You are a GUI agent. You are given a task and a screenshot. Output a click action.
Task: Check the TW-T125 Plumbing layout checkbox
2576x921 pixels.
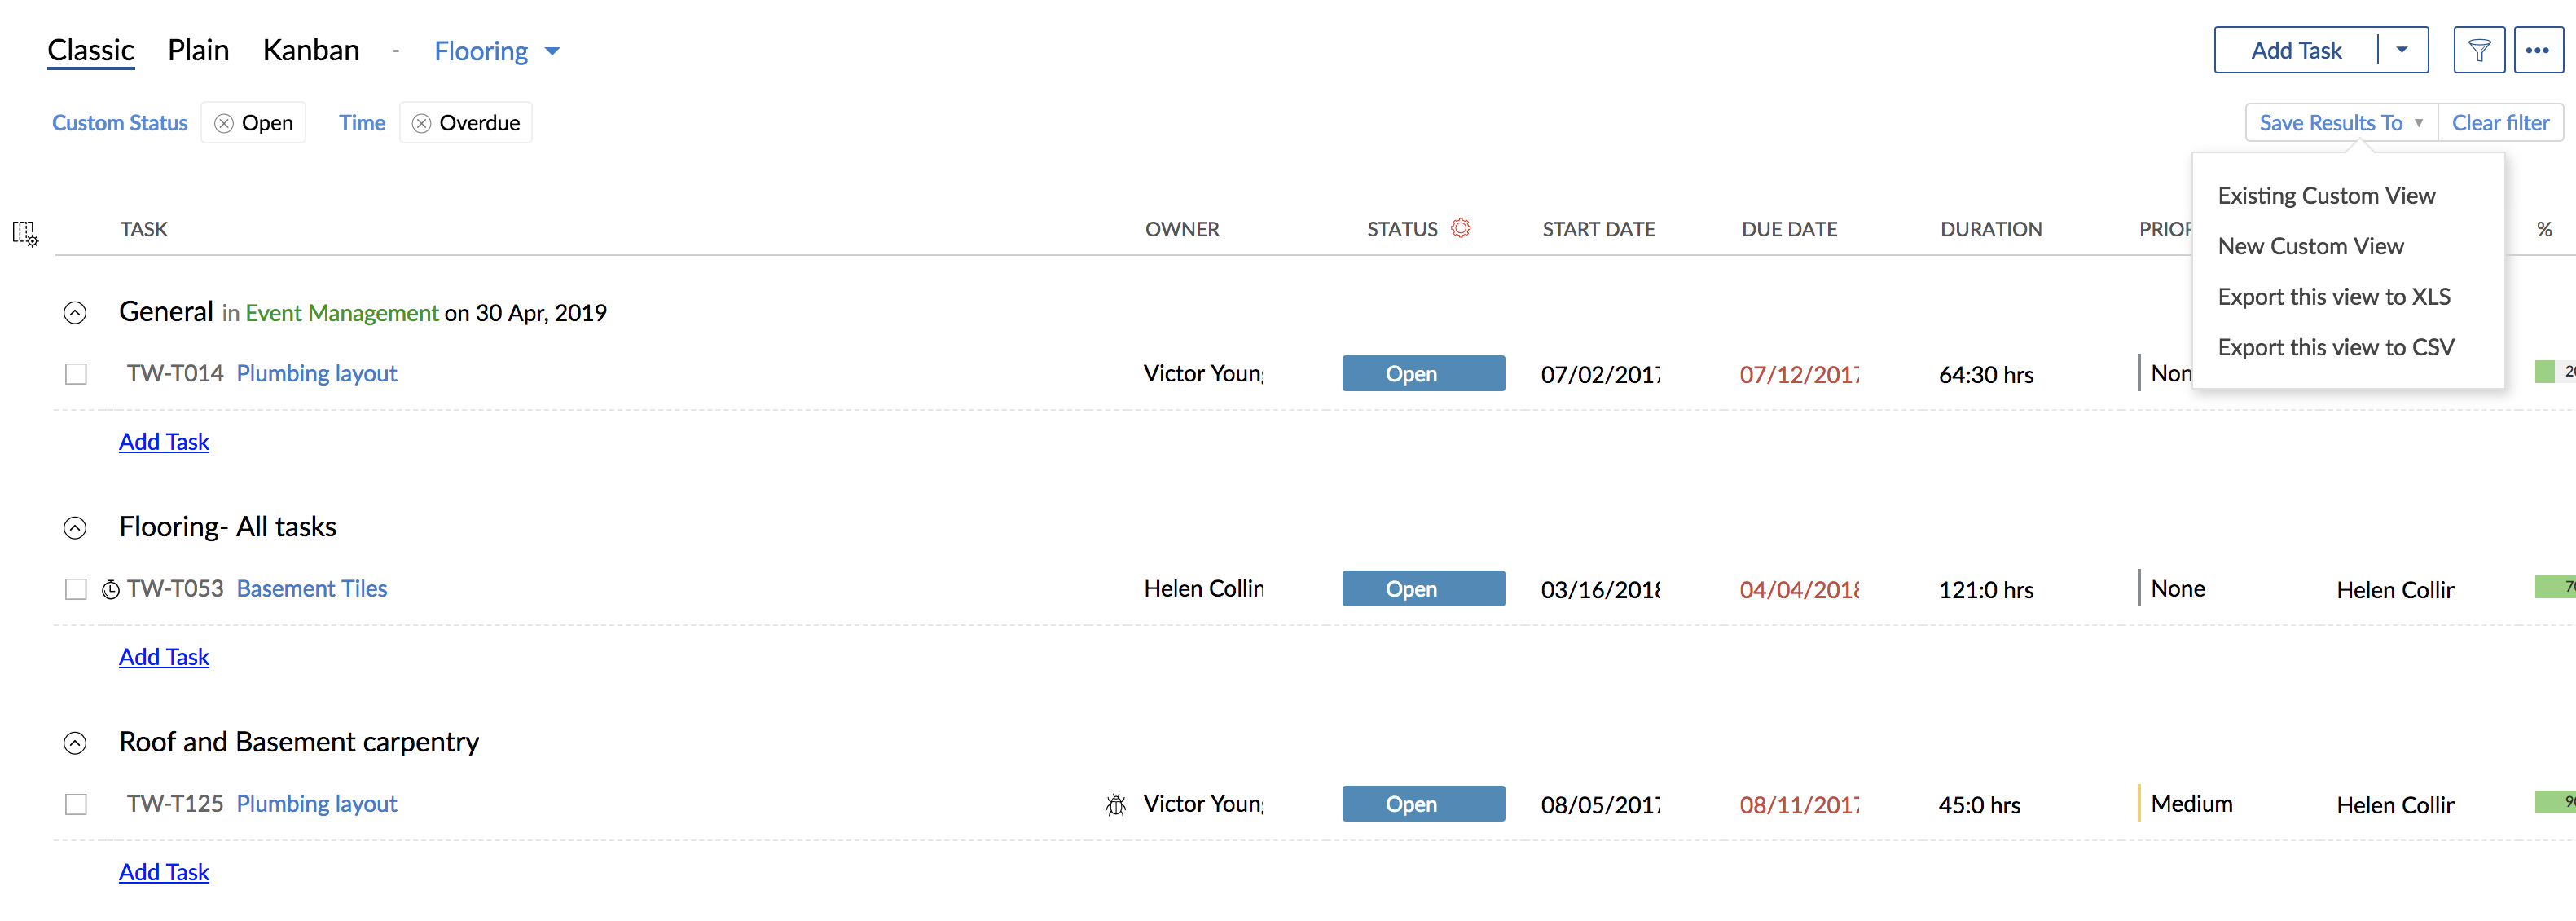[76, 804]
